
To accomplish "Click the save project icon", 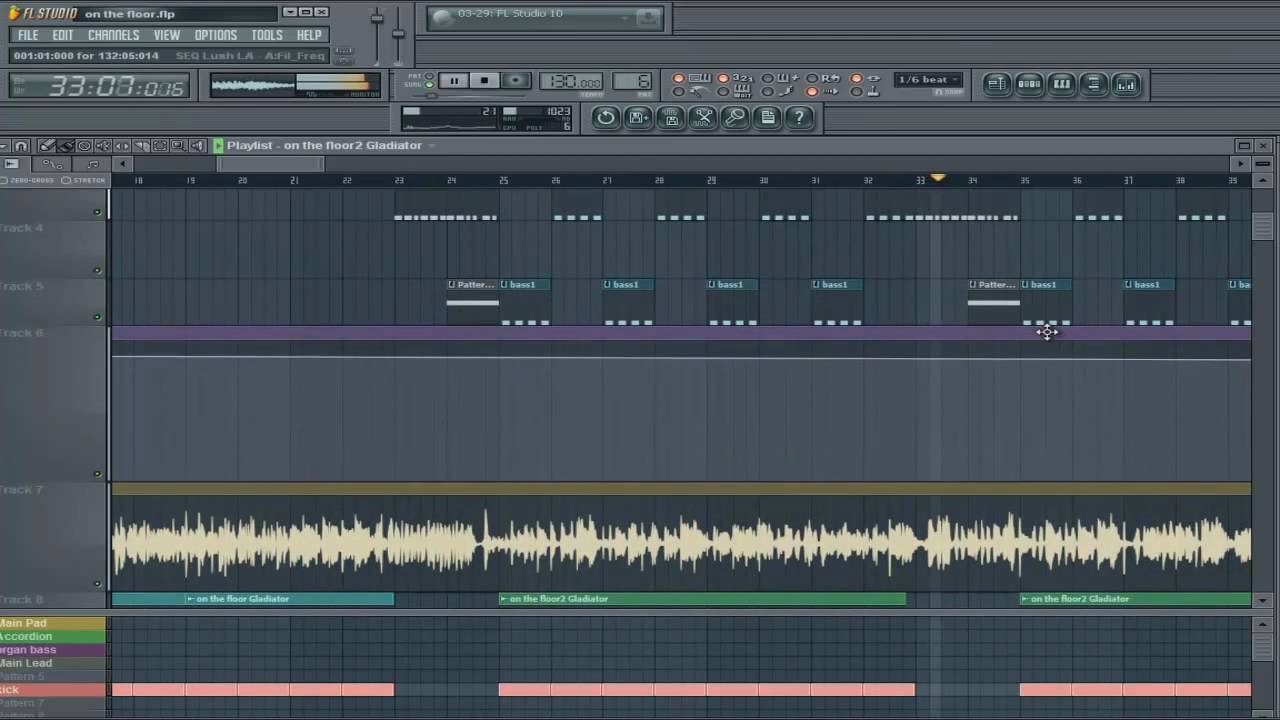I will click(x=638, y=117).
